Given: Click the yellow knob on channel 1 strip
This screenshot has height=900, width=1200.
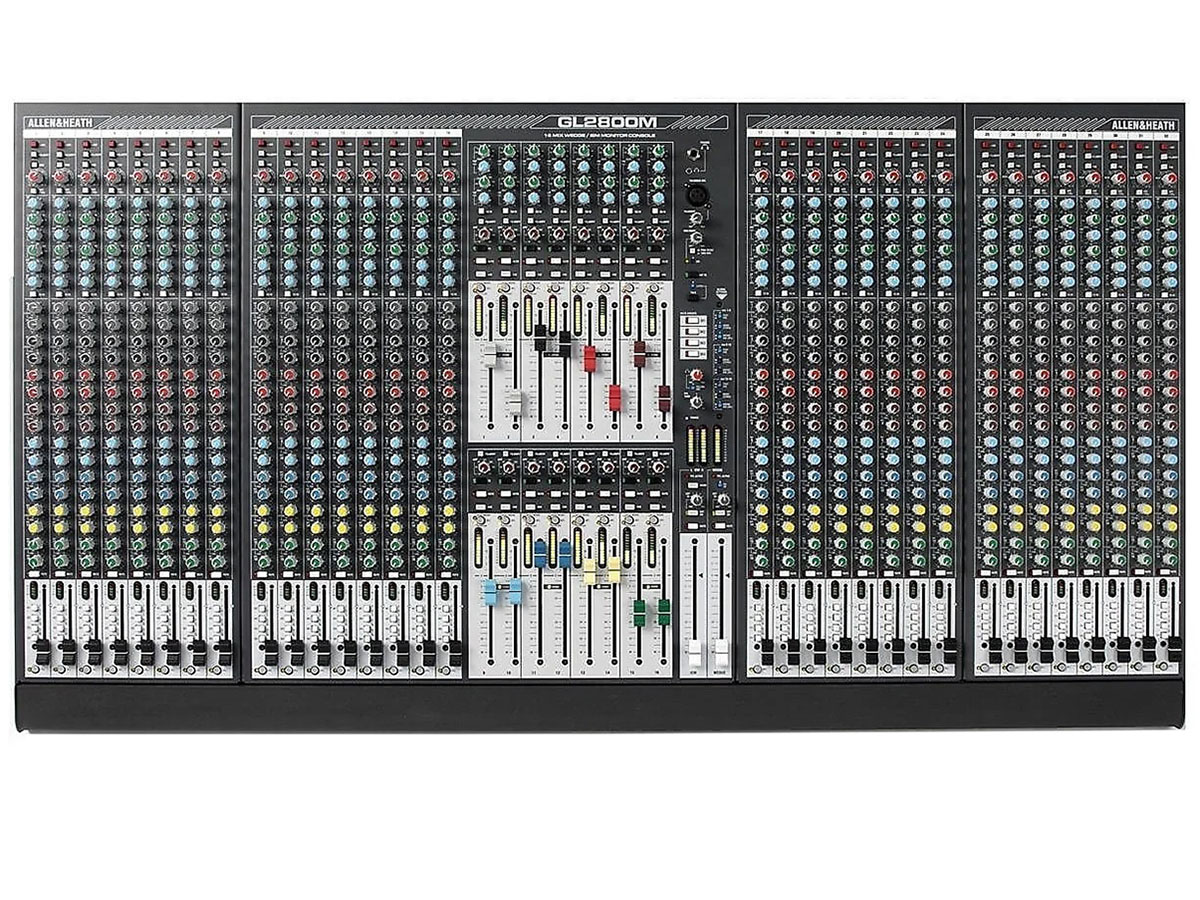Looking at the screenshot, I should 35,511.
